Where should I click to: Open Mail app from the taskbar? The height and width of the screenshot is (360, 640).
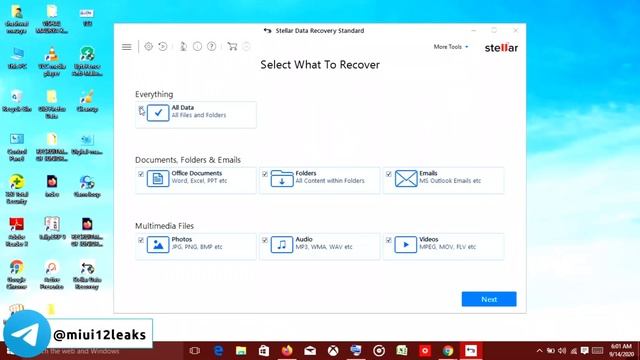coord(310,351)
